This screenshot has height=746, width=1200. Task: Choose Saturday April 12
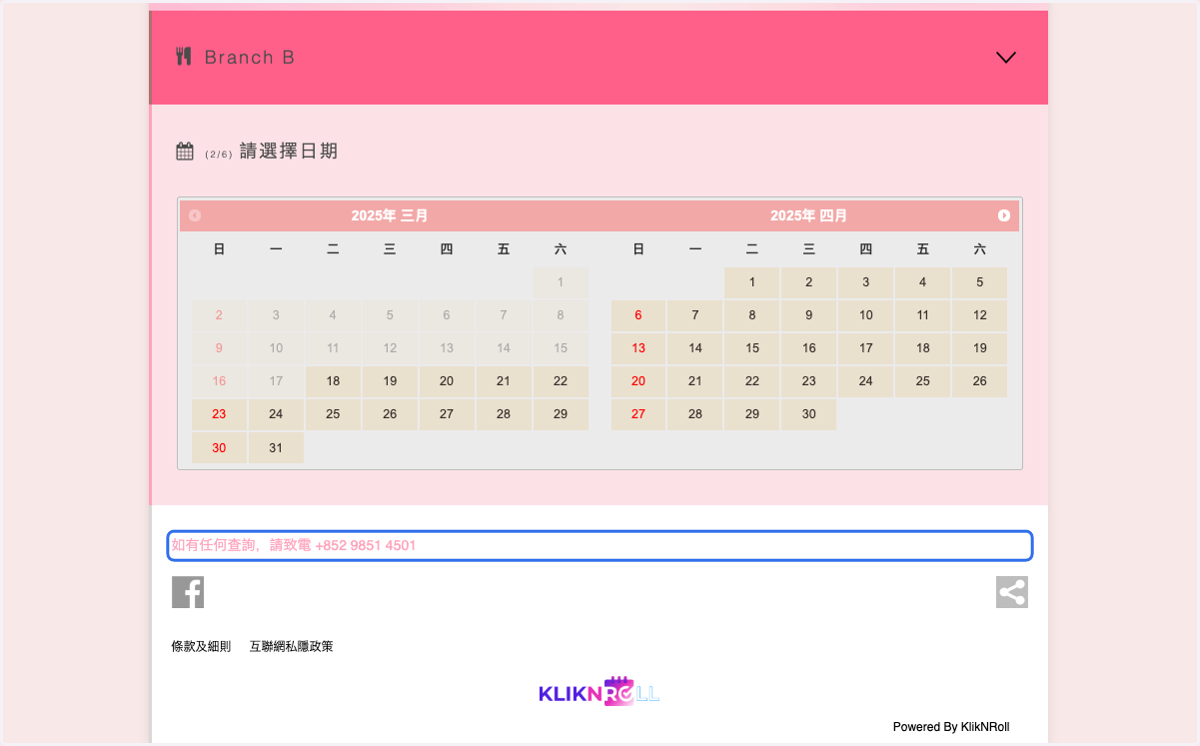tap(979, 315)
